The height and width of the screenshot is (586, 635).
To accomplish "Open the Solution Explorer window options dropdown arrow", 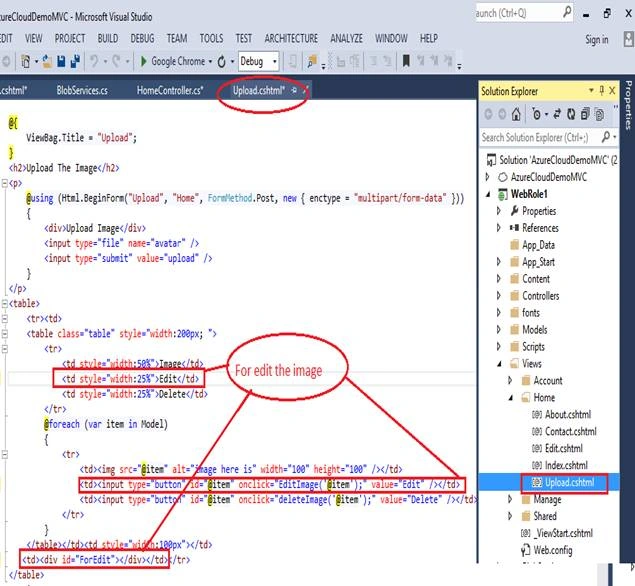I will pyautogui.click(x=591, y=90).
